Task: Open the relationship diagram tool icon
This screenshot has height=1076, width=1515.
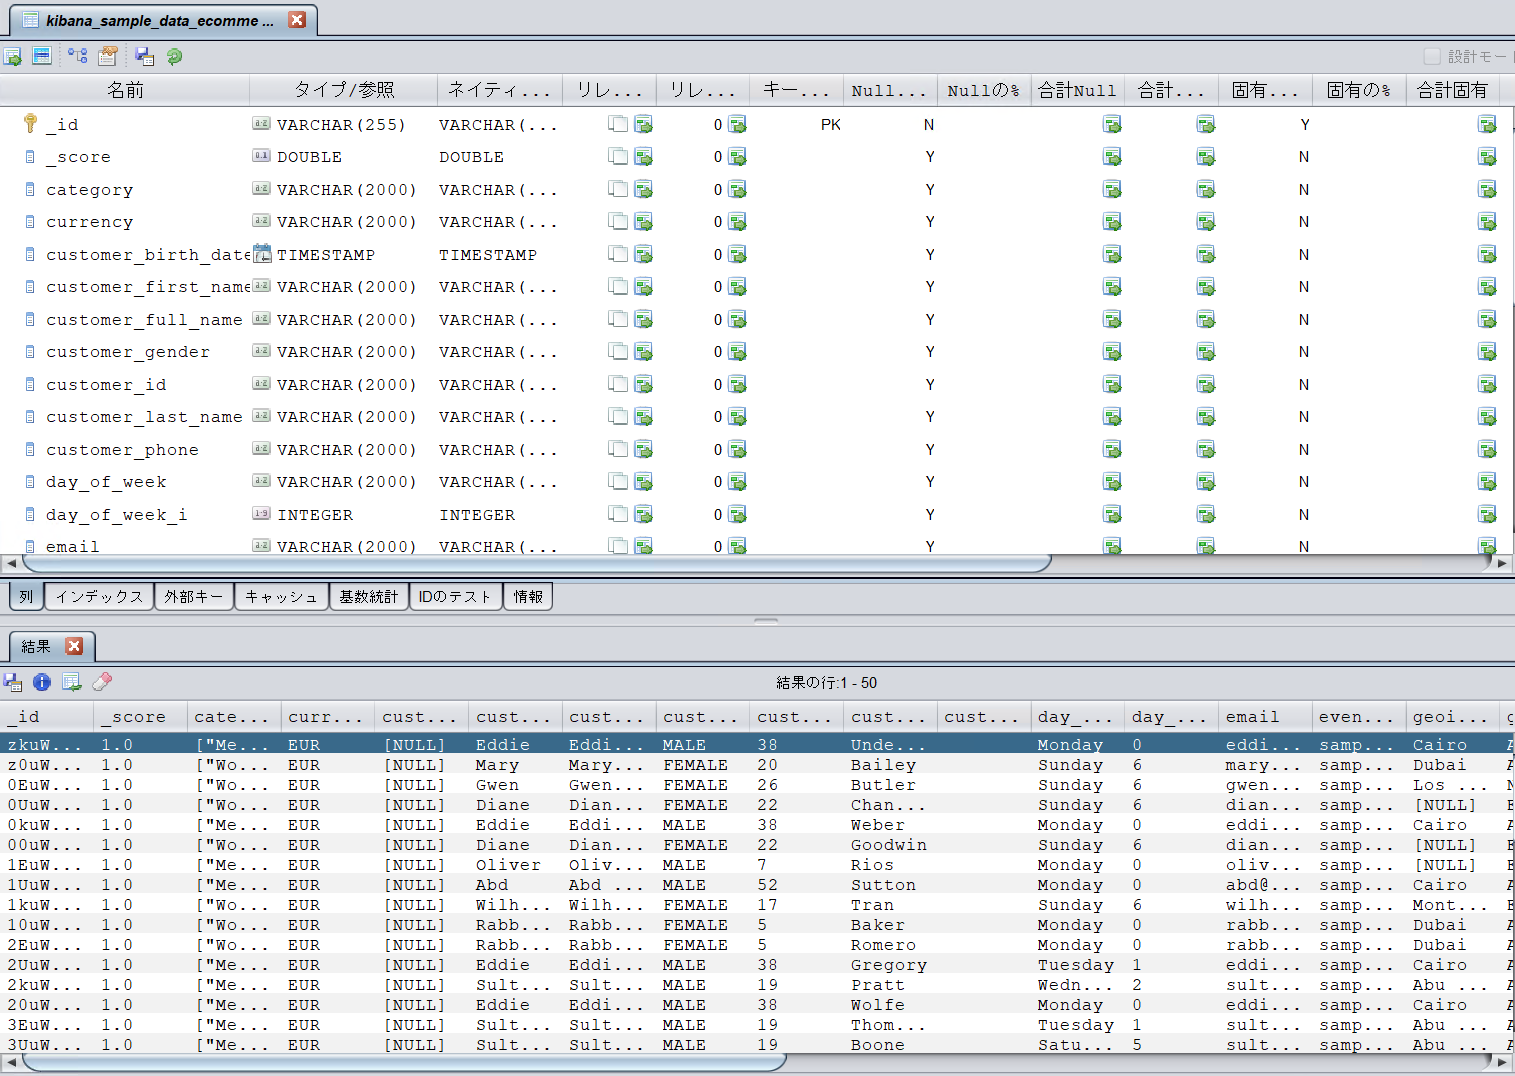Action: (78, 56)
